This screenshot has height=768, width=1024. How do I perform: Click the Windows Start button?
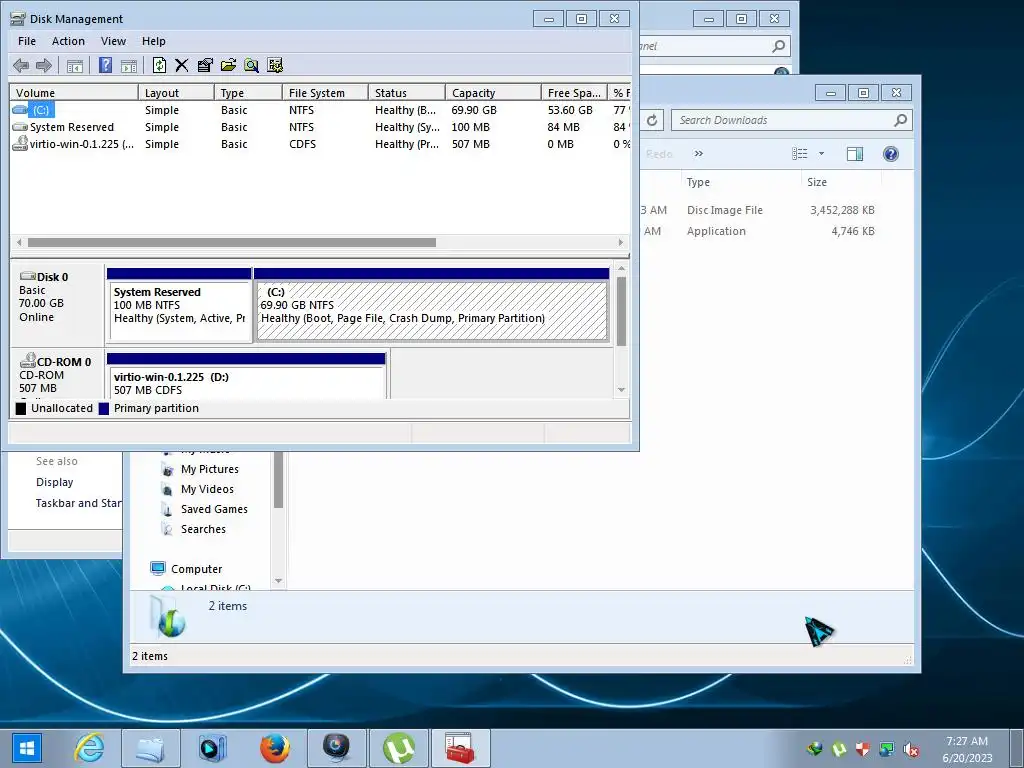pos(27,748)
